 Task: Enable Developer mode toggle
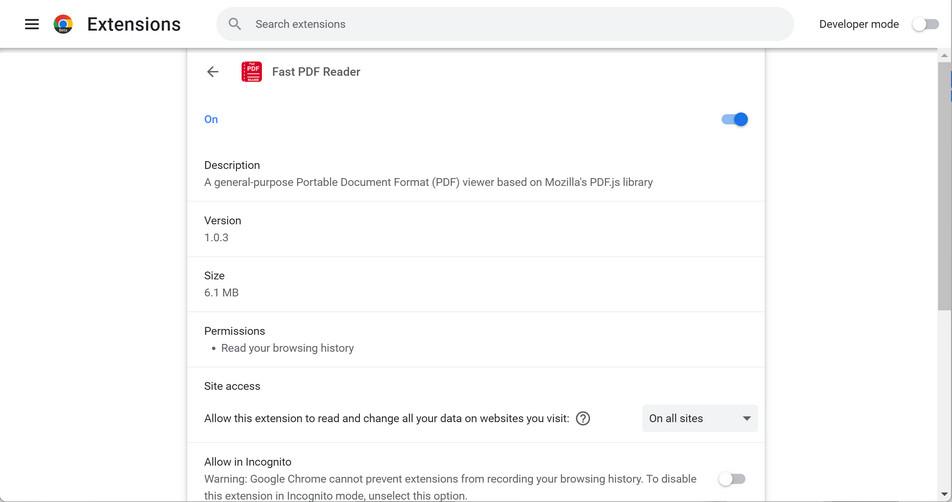coord(925,24)
